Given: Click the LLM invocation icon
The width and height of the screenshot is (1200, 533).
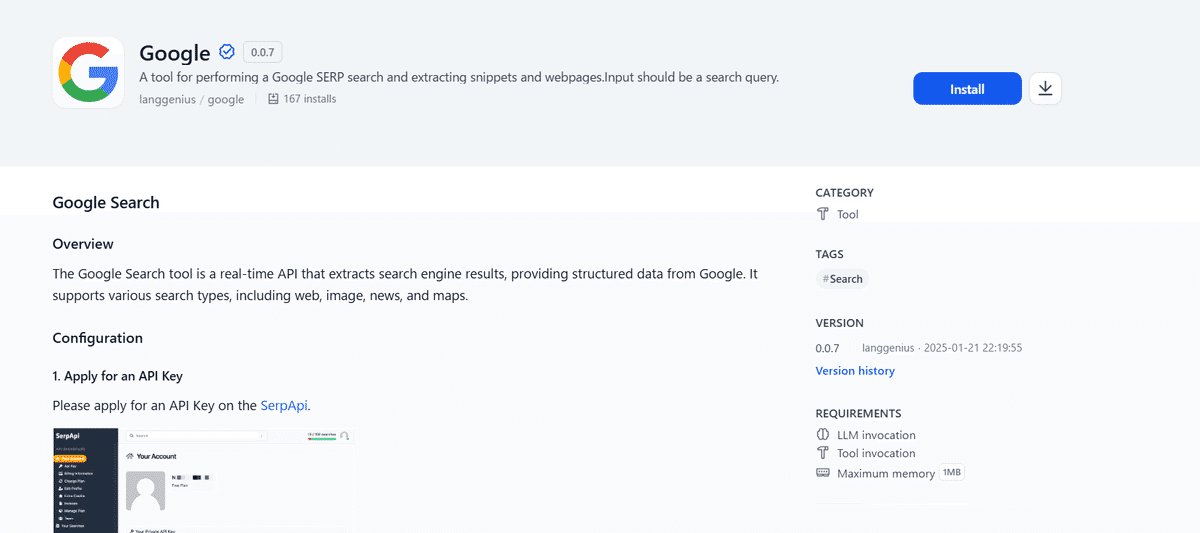Looking at the screenshot, I should tap(823, 435).
